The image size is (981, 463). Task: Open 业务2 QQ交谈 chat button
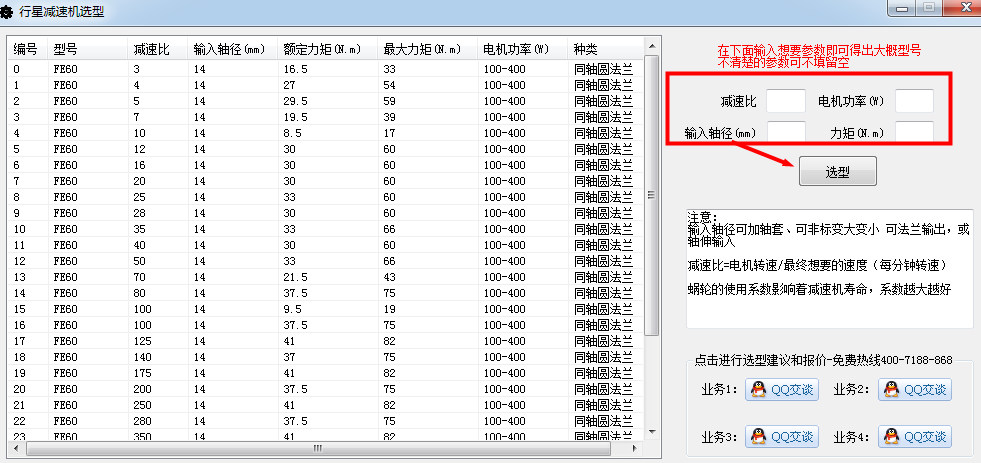pyautogui.click(x=915, y=389)
